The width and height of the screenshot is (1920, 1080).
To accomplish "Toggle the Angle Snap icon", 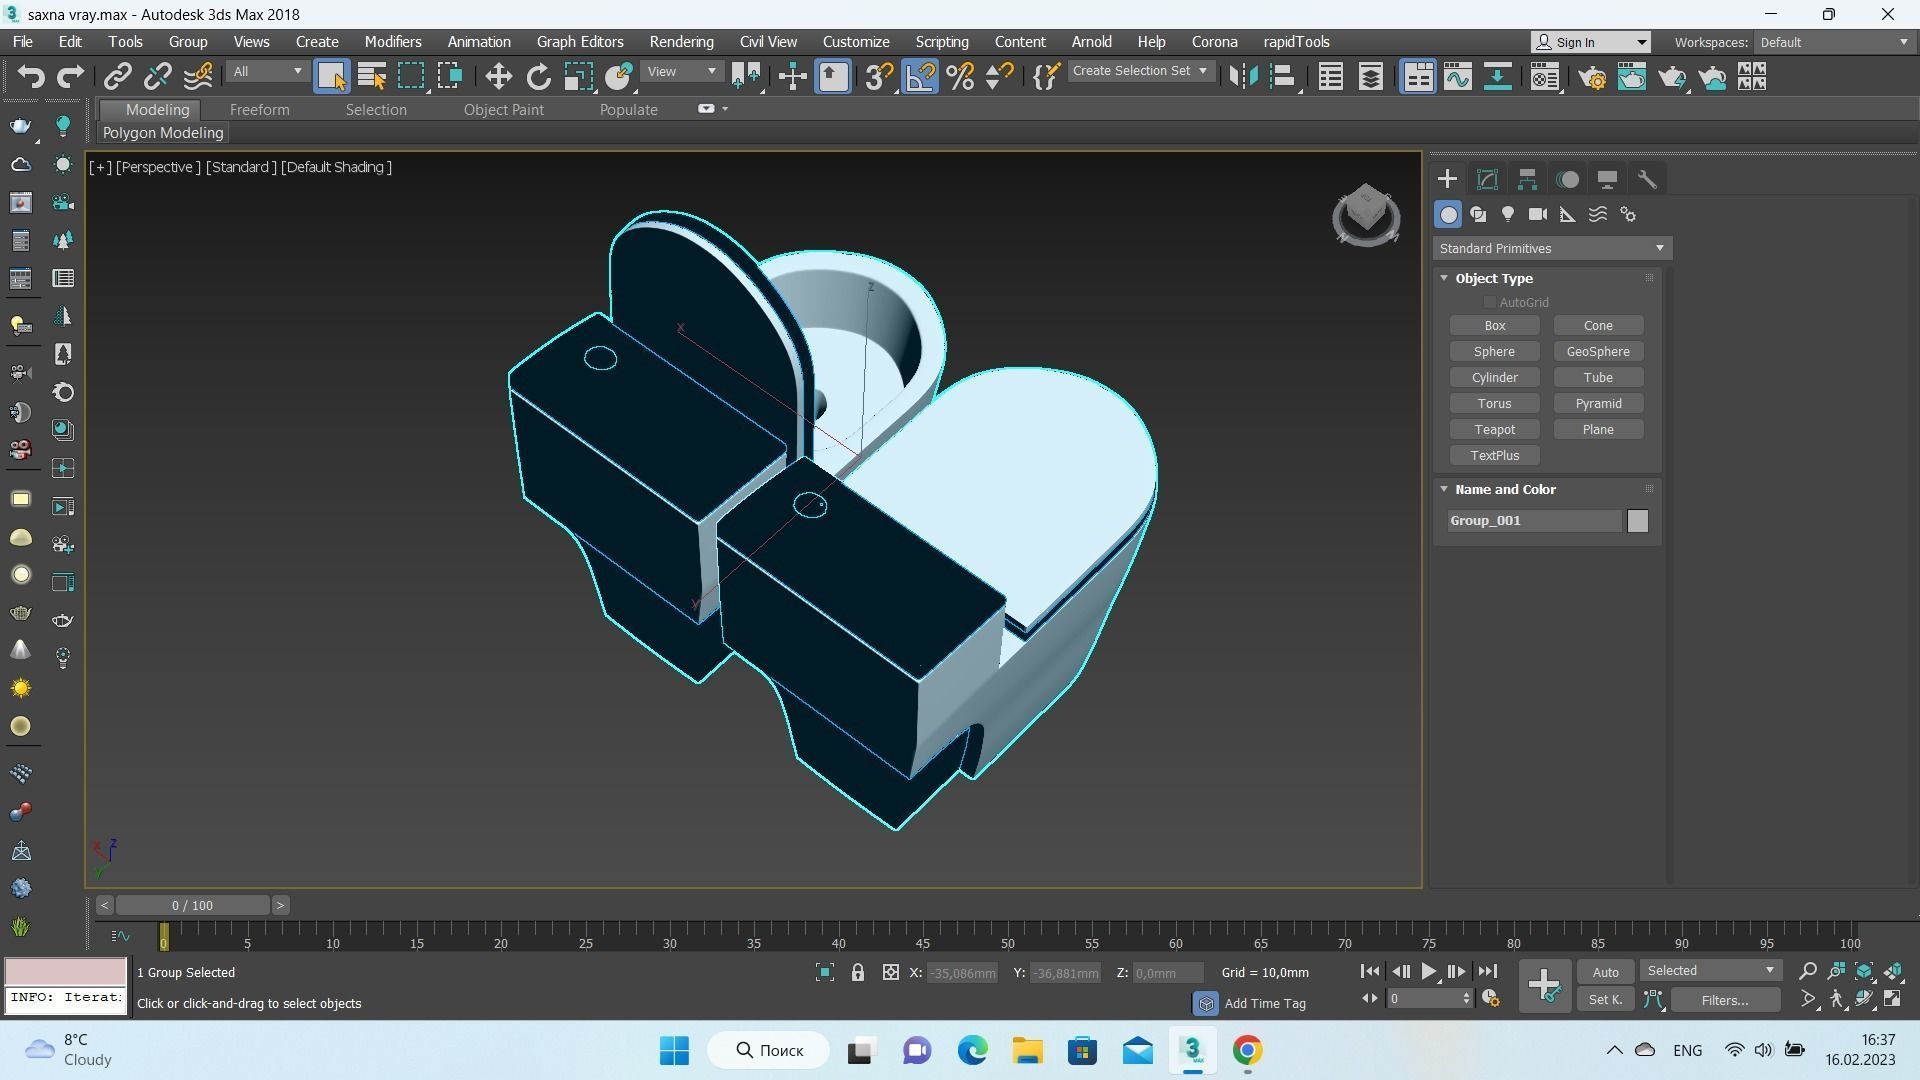I will (920, 77).
